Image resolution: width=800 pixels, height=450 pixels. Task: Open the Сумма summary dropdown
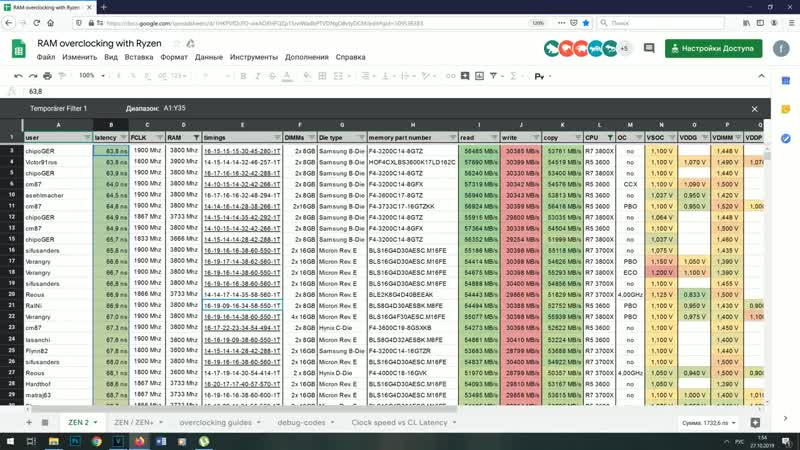[x=709, y=423]
